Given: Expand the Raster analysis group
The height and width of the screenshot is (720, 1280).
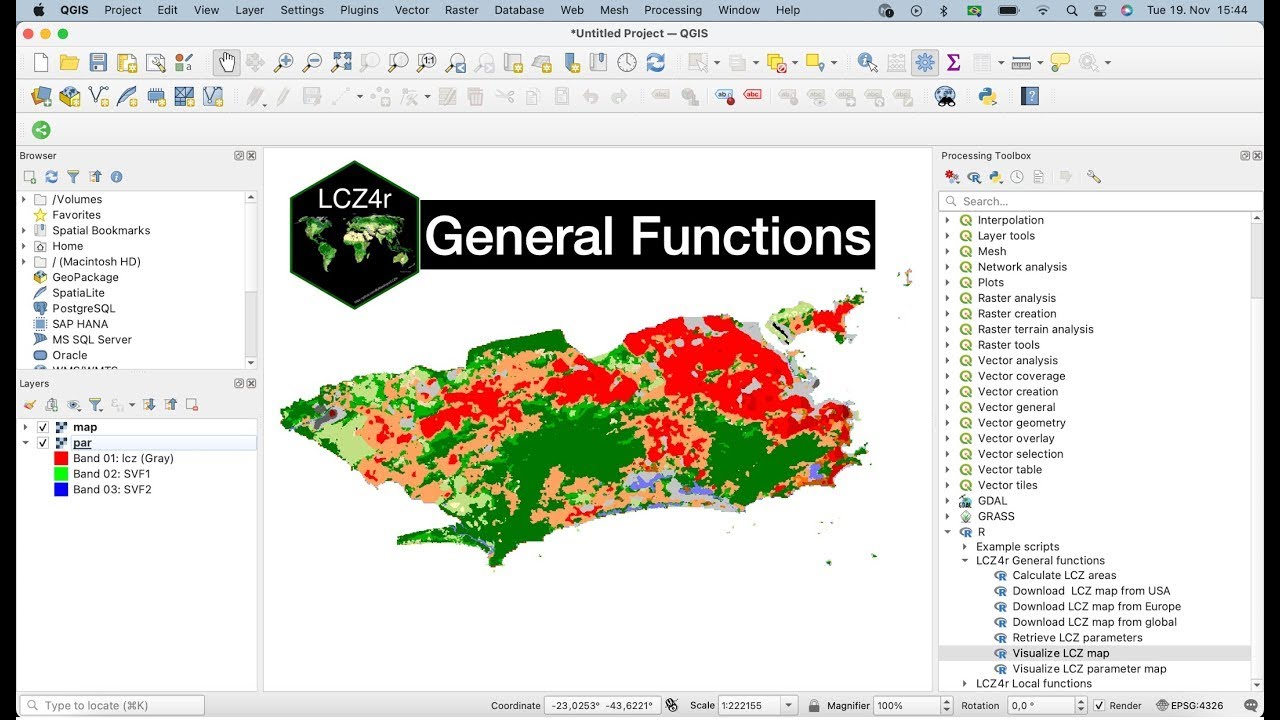Looking at the screenshot, I should [948, 298].
